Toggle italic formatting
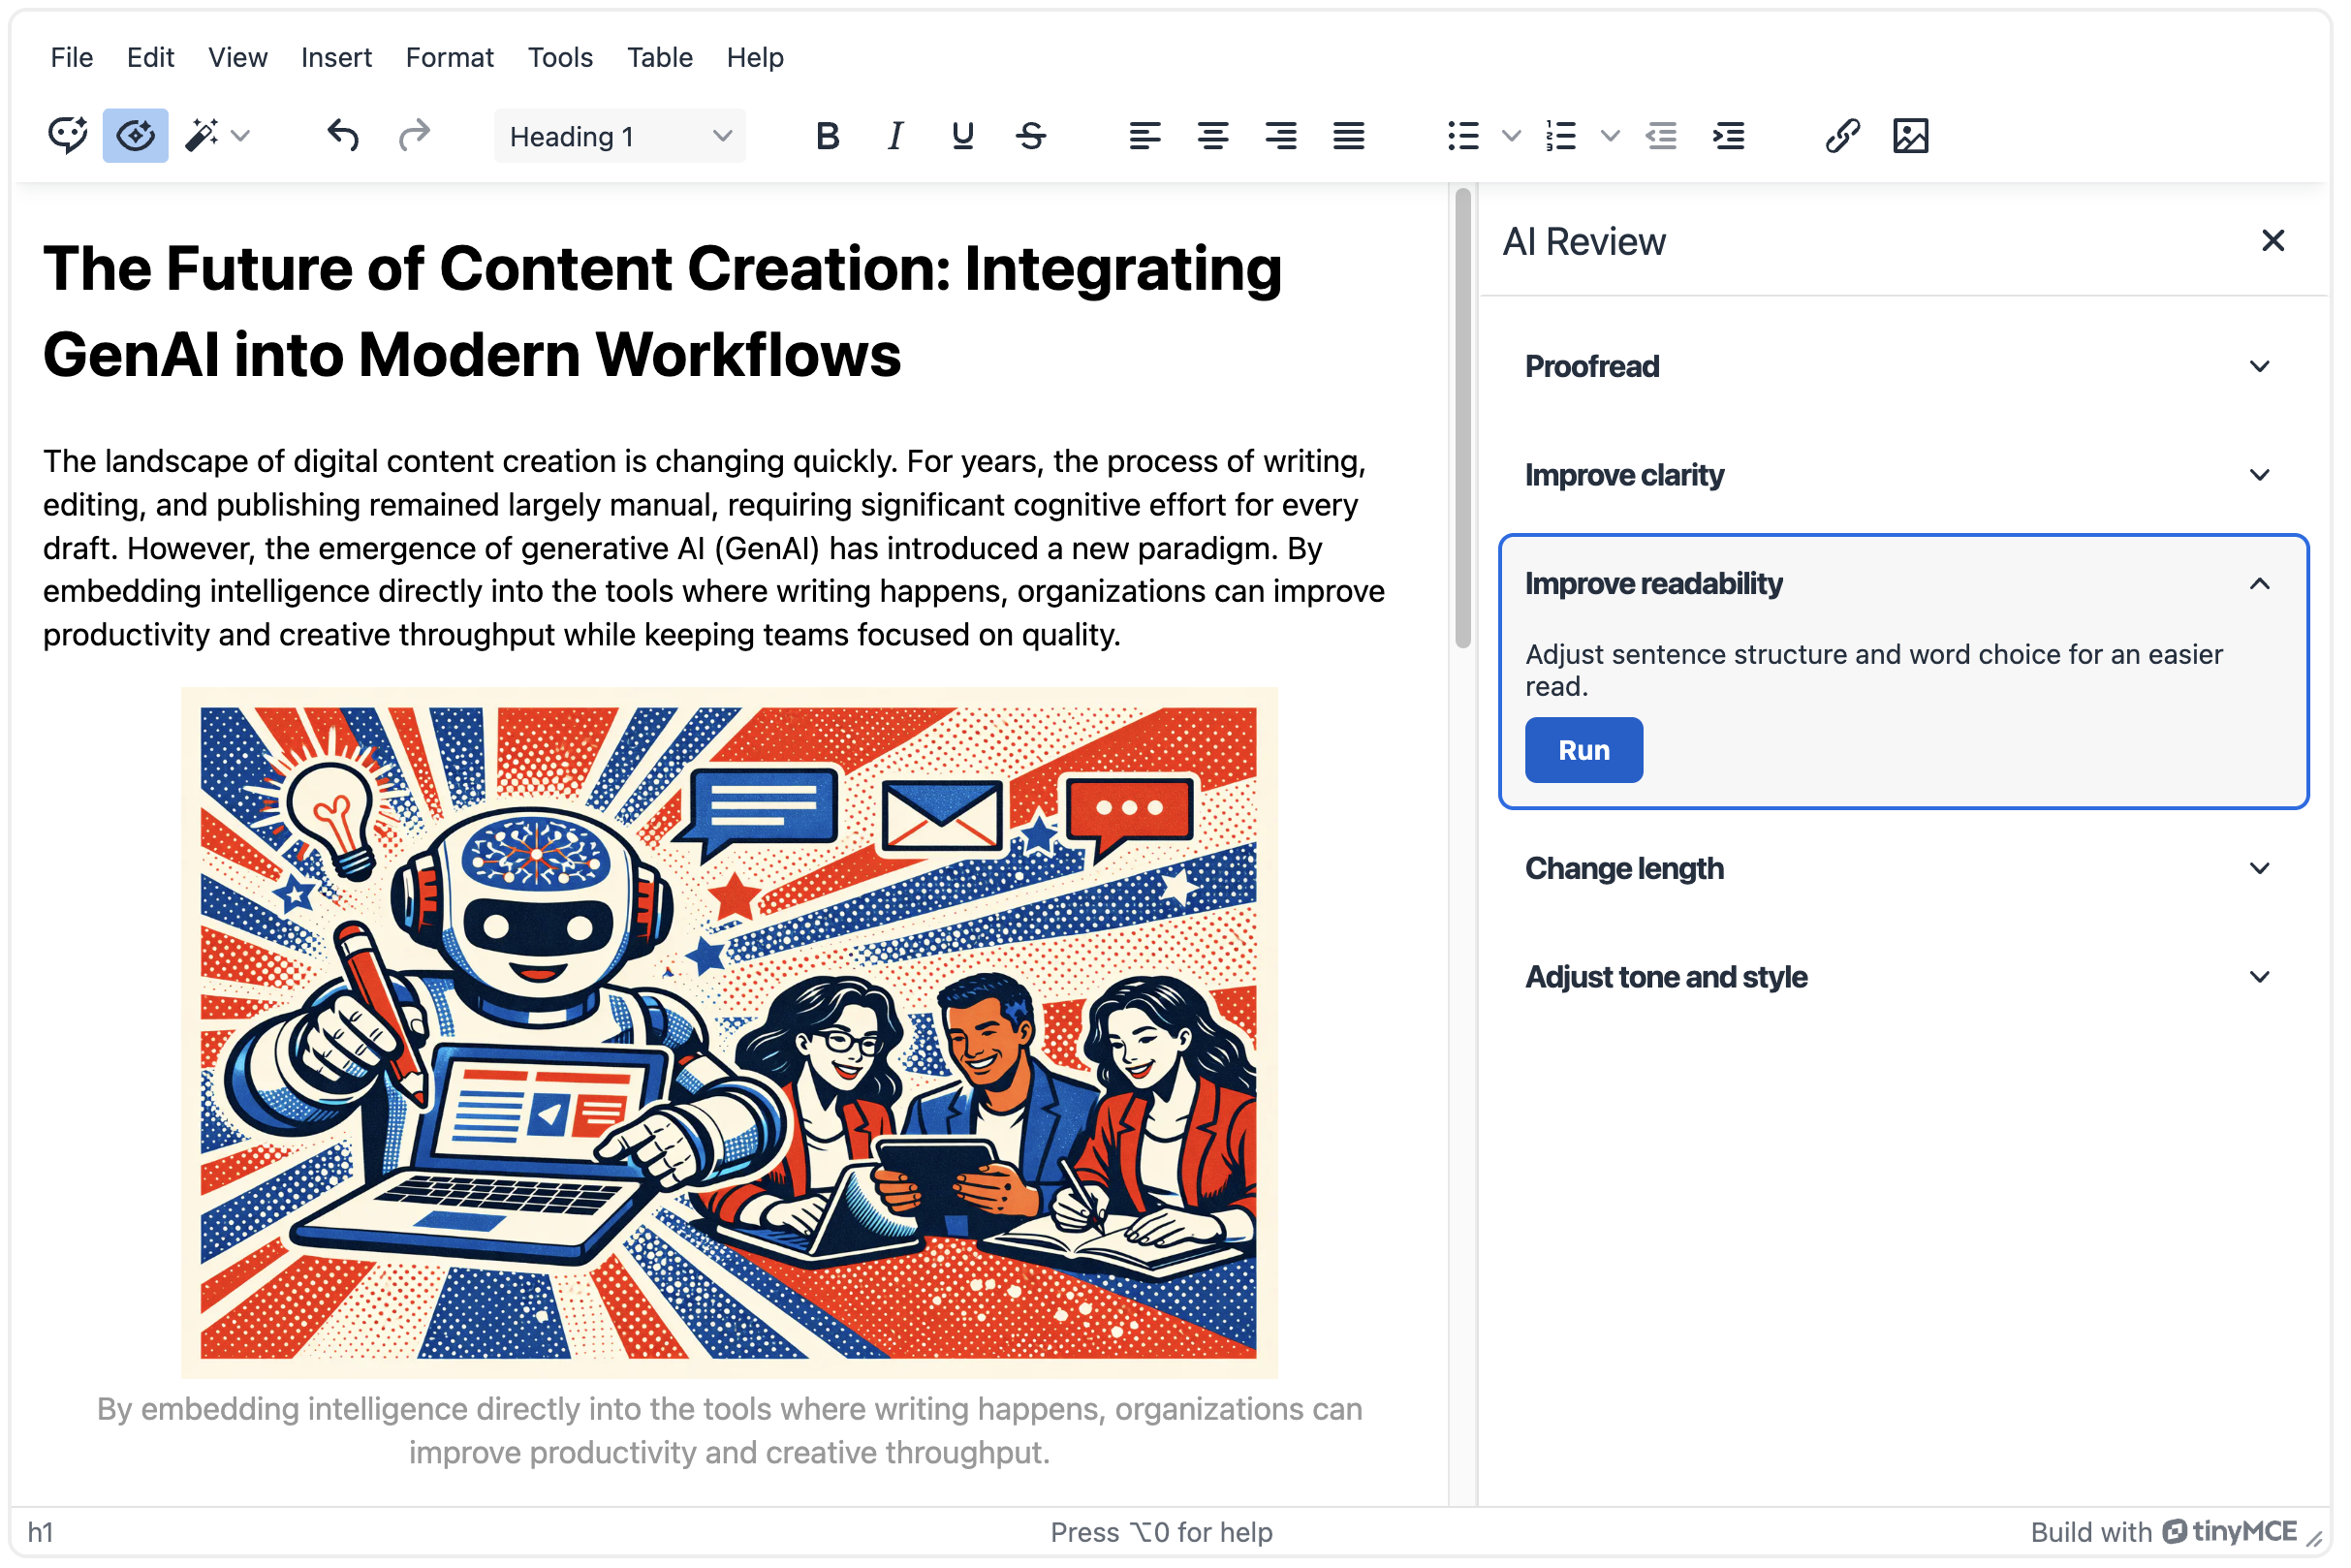This screenshot has height=1568, width=2351. tap(894, 135)
